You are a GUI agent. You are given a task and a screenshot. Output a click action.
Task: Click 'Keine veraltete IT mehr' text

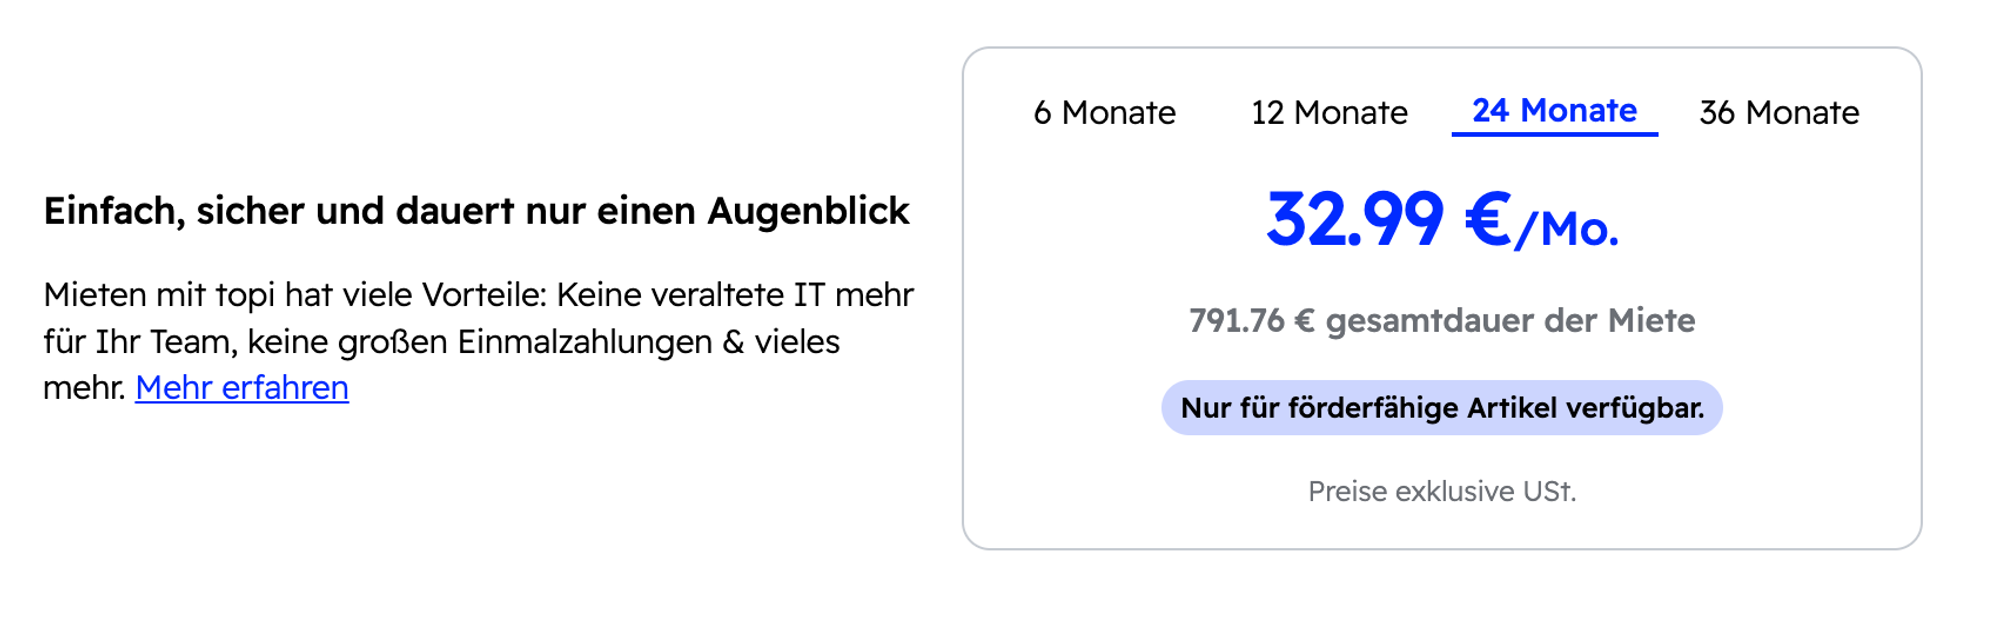click(735, 296)
